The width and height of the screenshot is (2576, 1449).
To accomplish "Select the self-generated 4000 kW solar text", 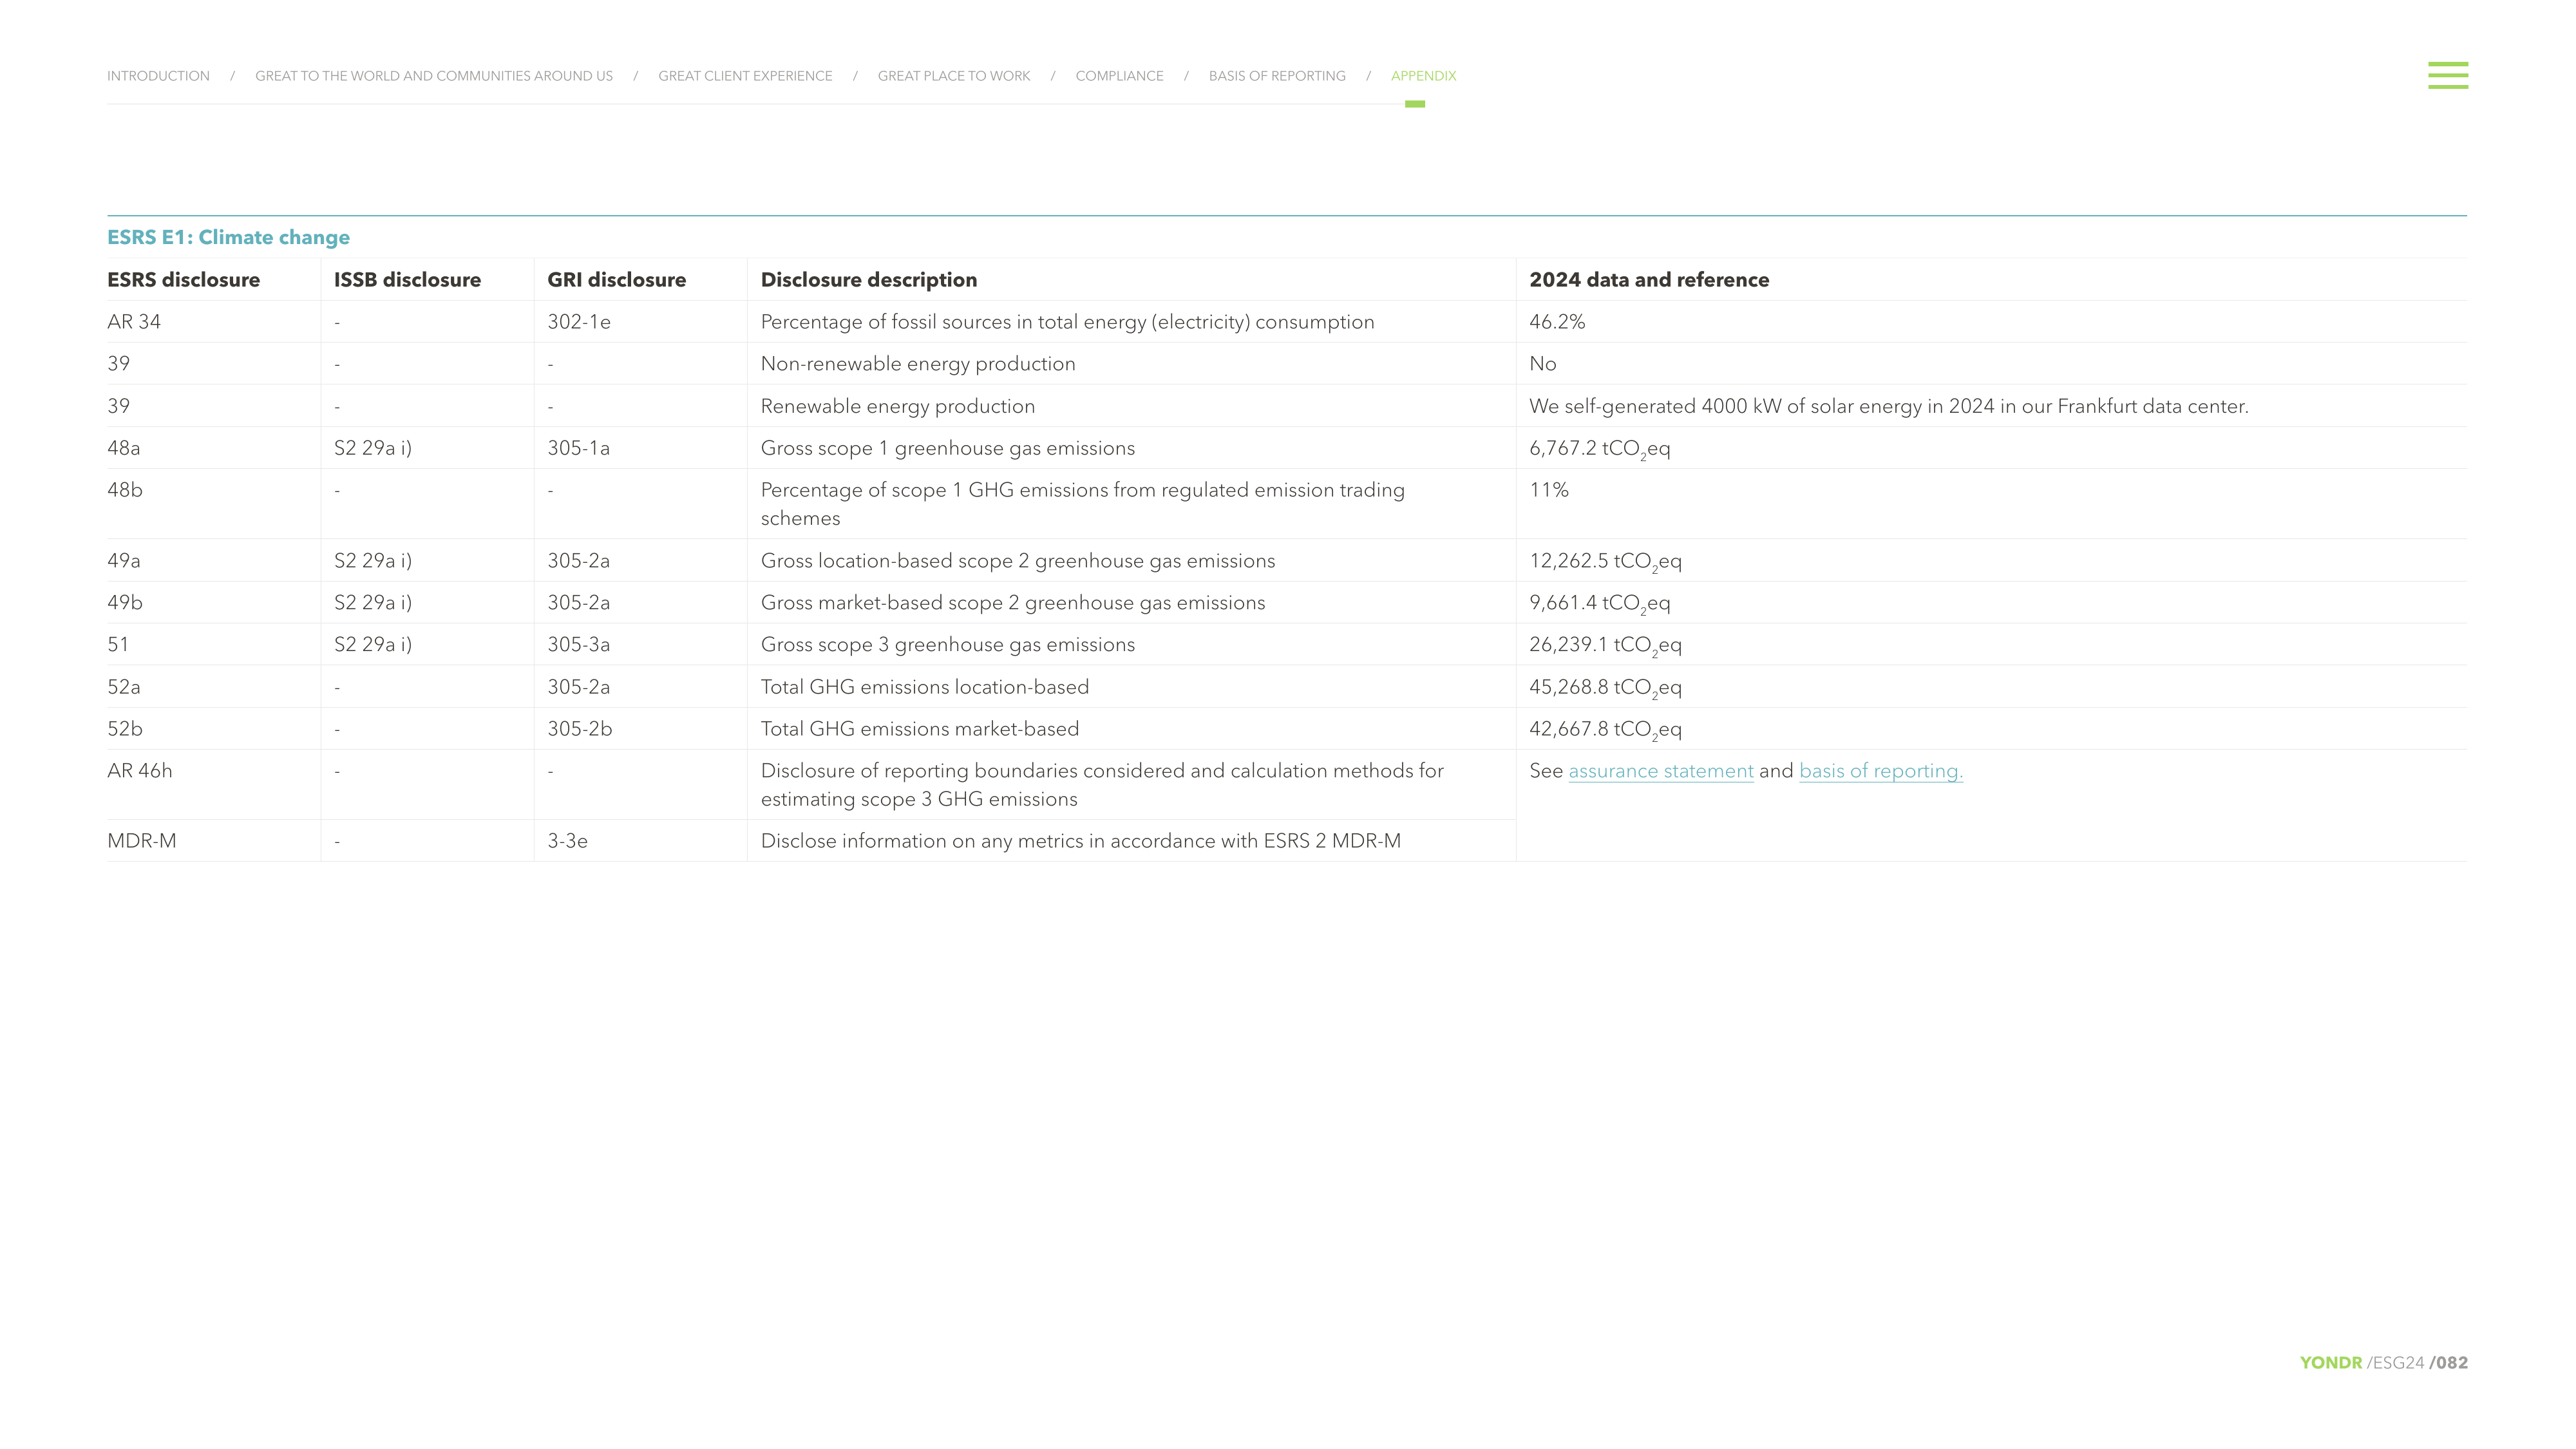I will (1889, 406).
